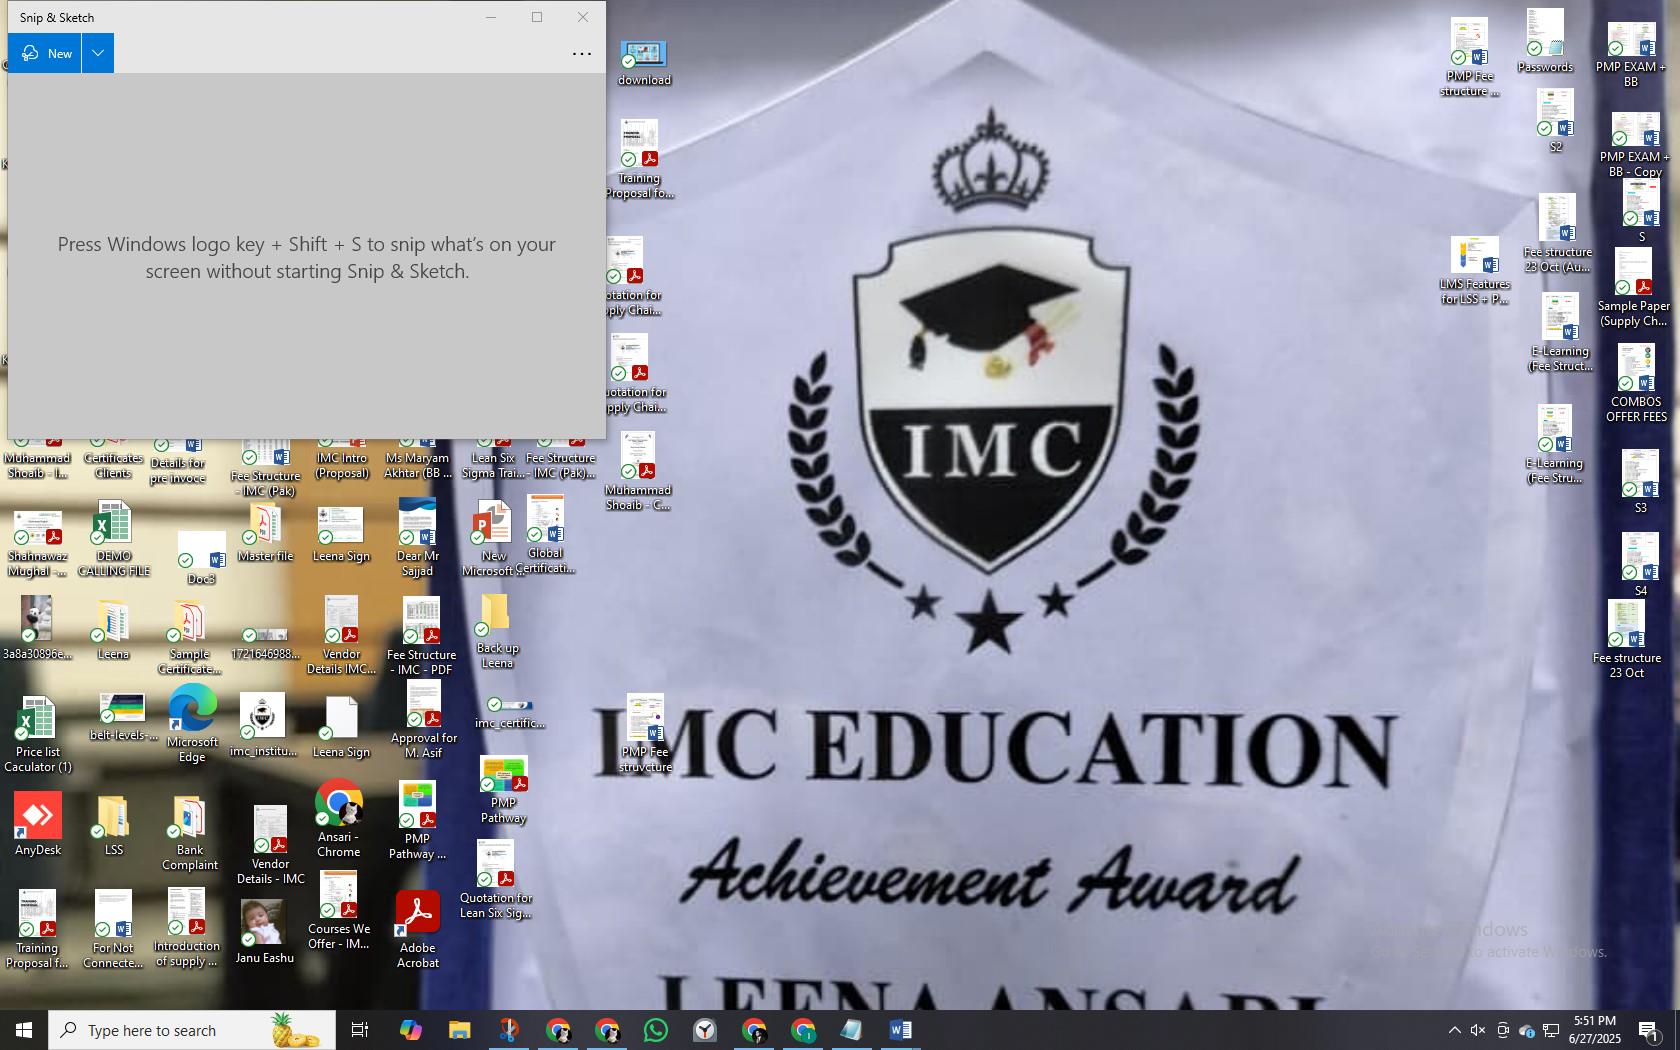The height and width of the screenshot is (1050, 1680).
Task: Select Master file PDF icon
Action: point(265,534)
